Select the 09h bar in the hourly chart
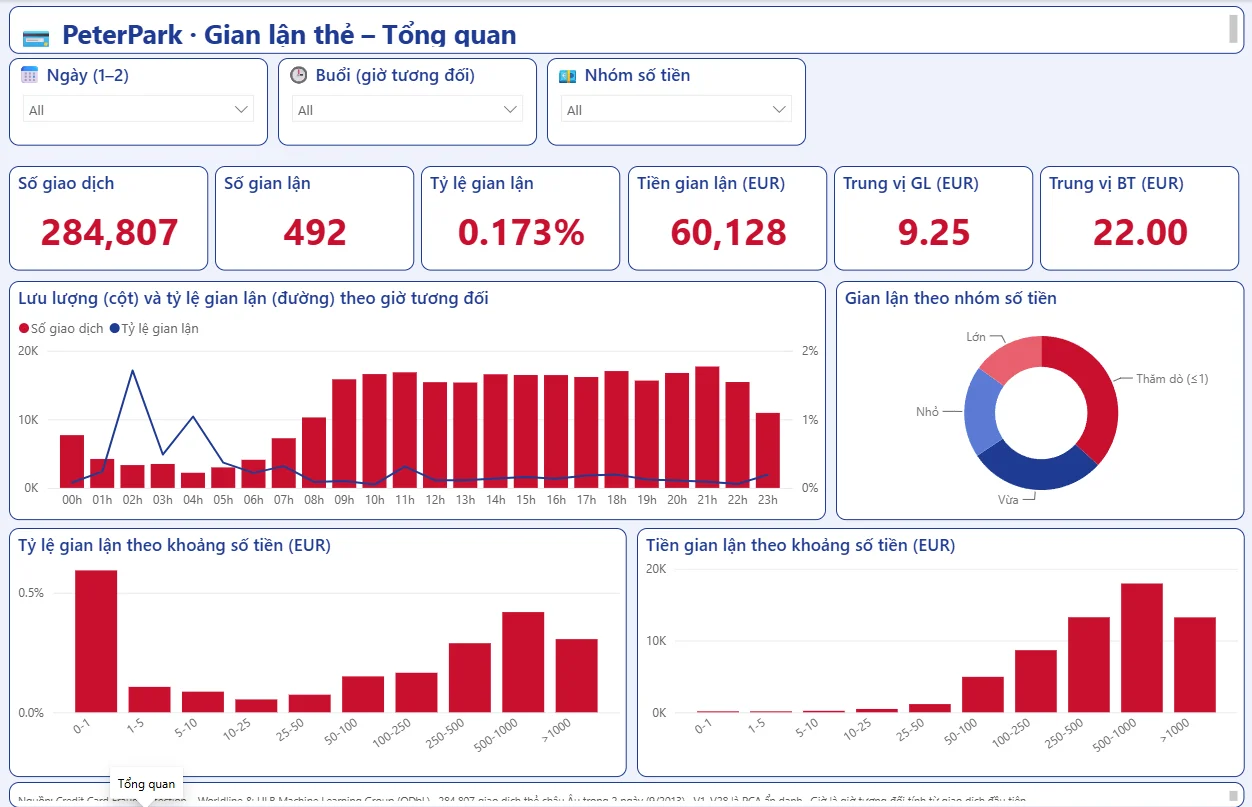The image size is (1252, 807). (x=344, y=434)
